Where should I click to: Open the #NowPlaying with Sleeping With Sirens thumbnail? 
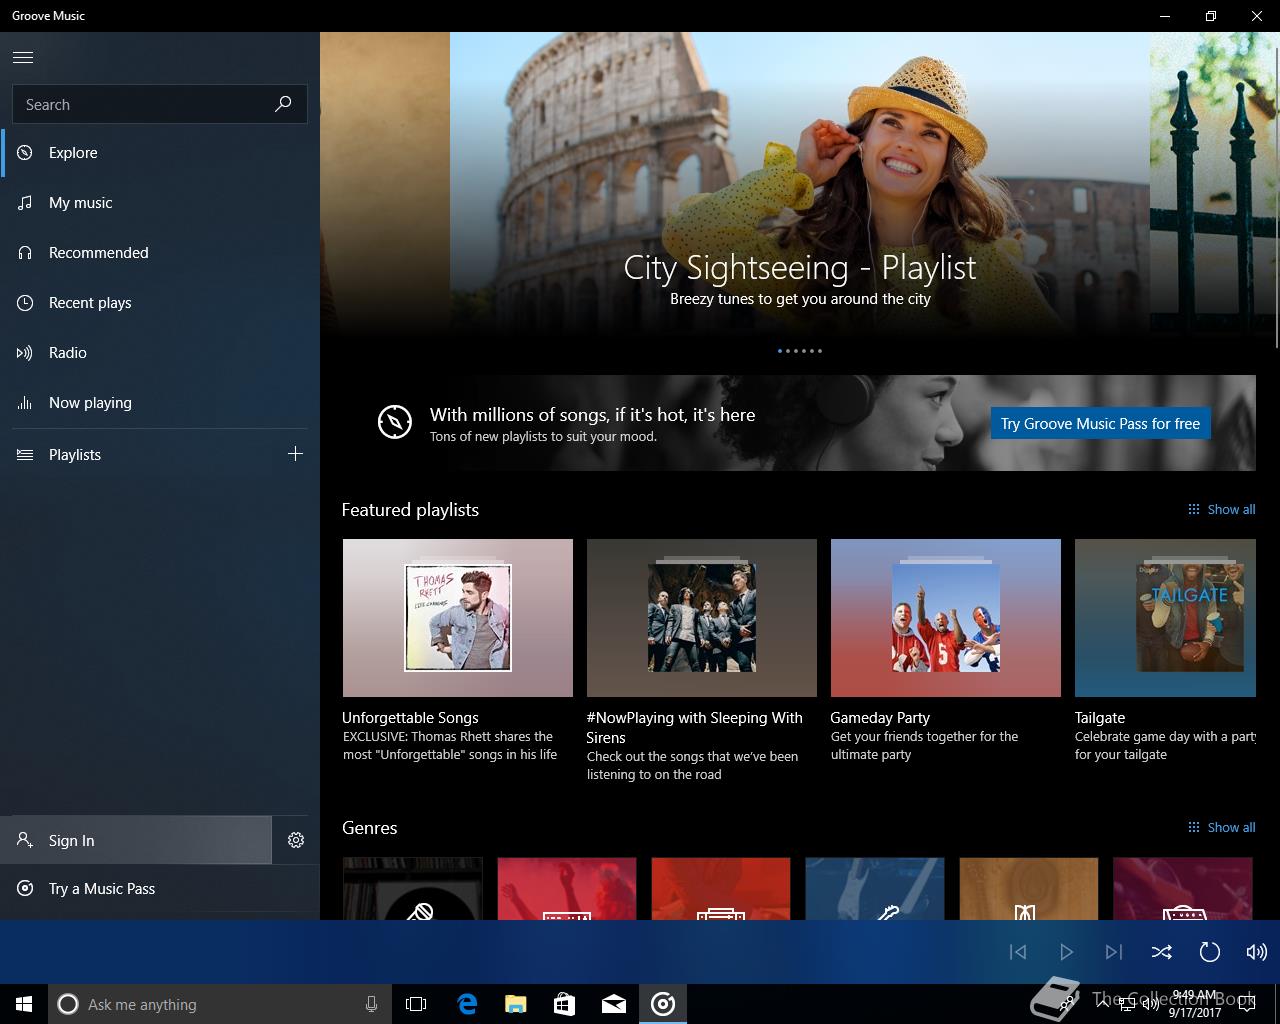pos(702,618)
